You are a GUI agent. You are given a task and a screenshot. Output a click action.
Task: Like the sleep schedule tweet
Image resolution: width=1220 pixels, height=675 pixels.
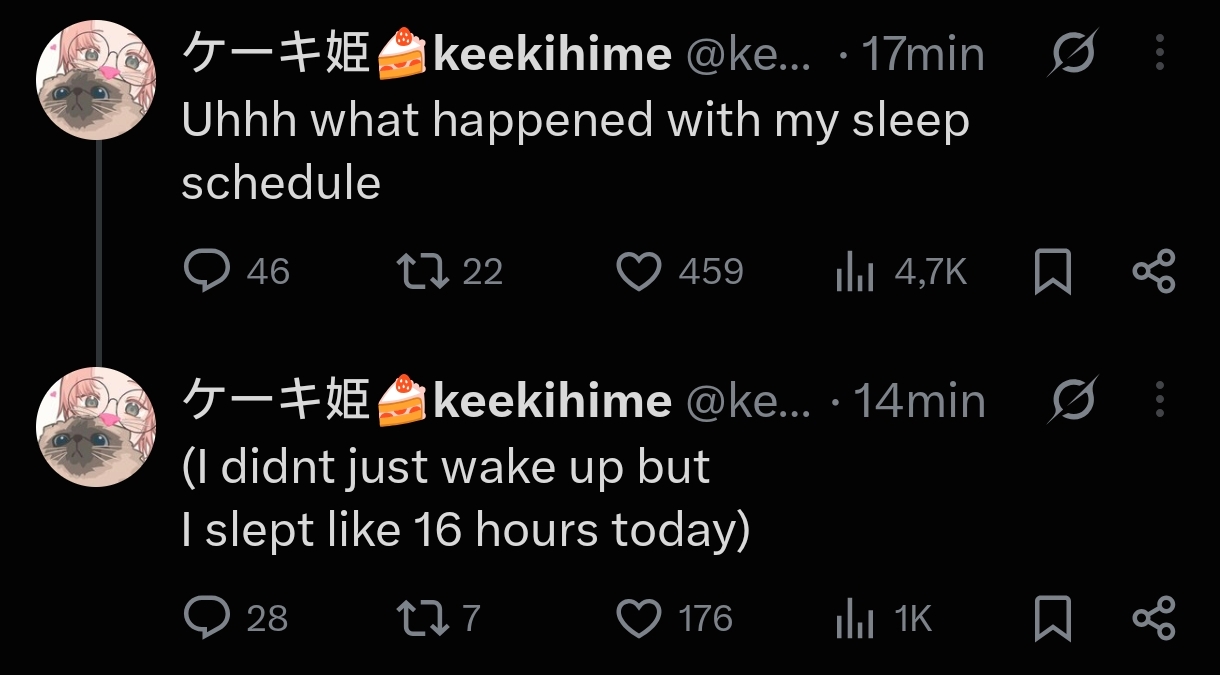(x=639, y=271)
